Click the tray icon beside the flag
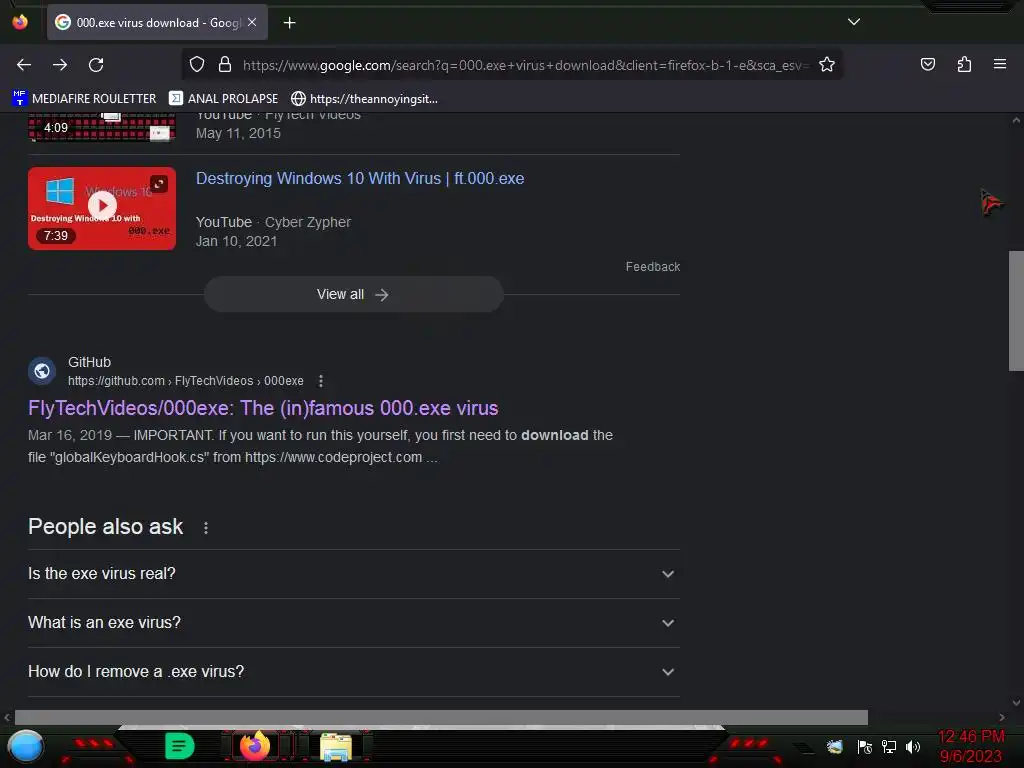The height and width of the screenshot is (768, 1024). (835, 746)
